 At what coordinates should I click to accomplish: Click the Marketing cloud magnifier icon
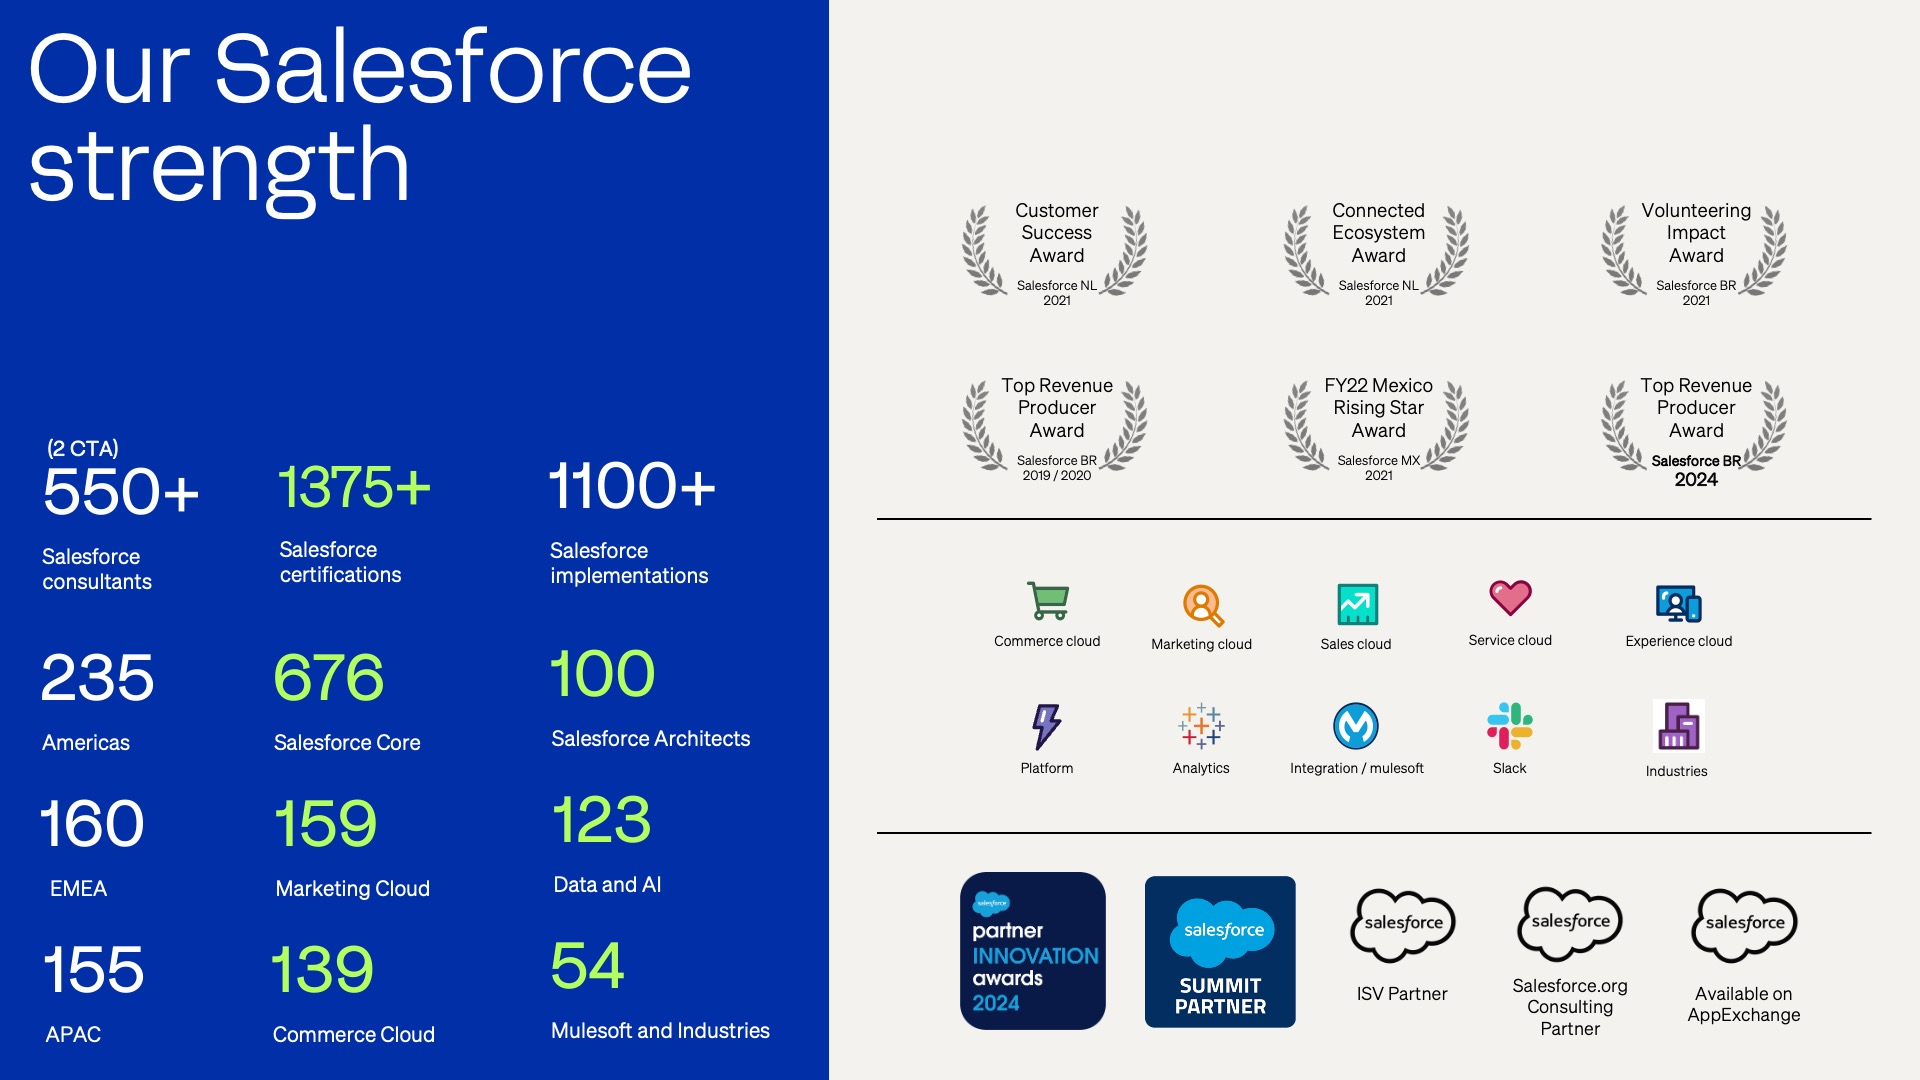(x=1203, y=605)
